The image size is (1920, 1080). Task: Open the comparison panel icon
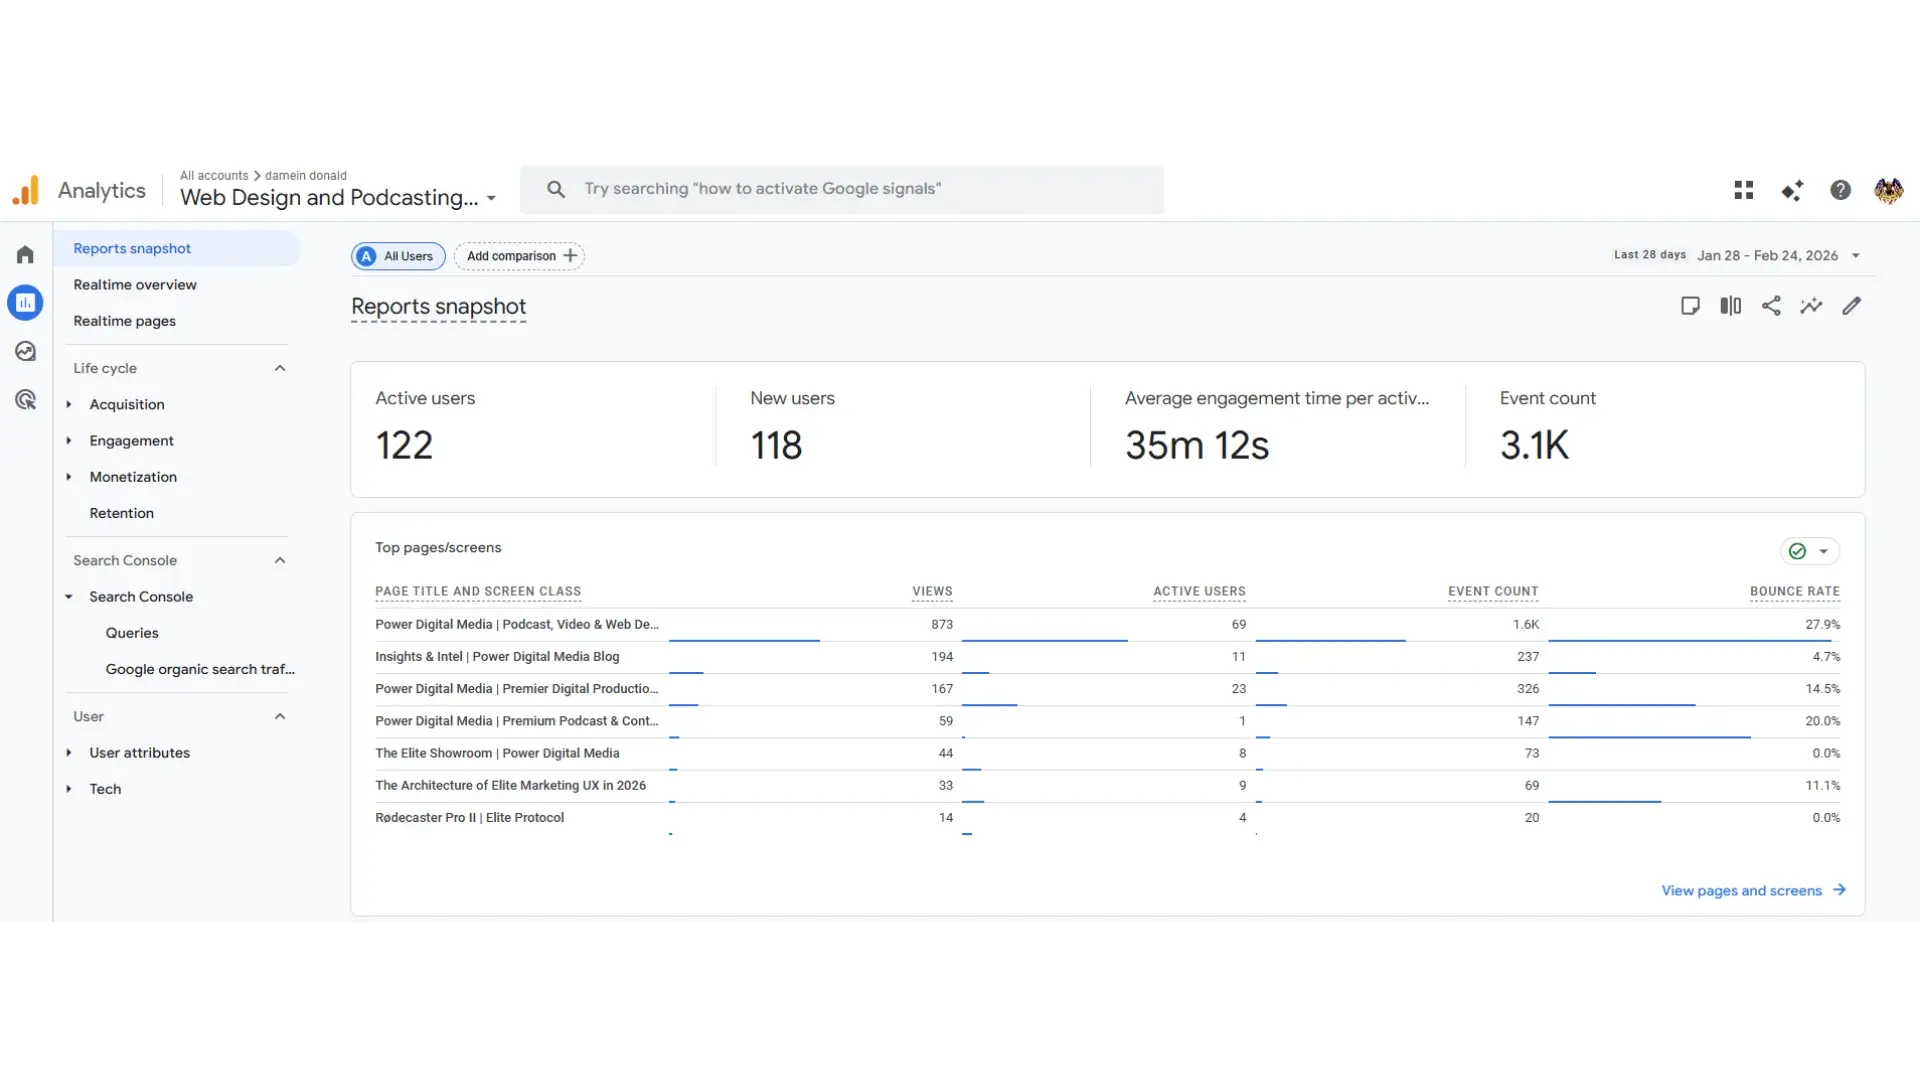click(1730, 305)
